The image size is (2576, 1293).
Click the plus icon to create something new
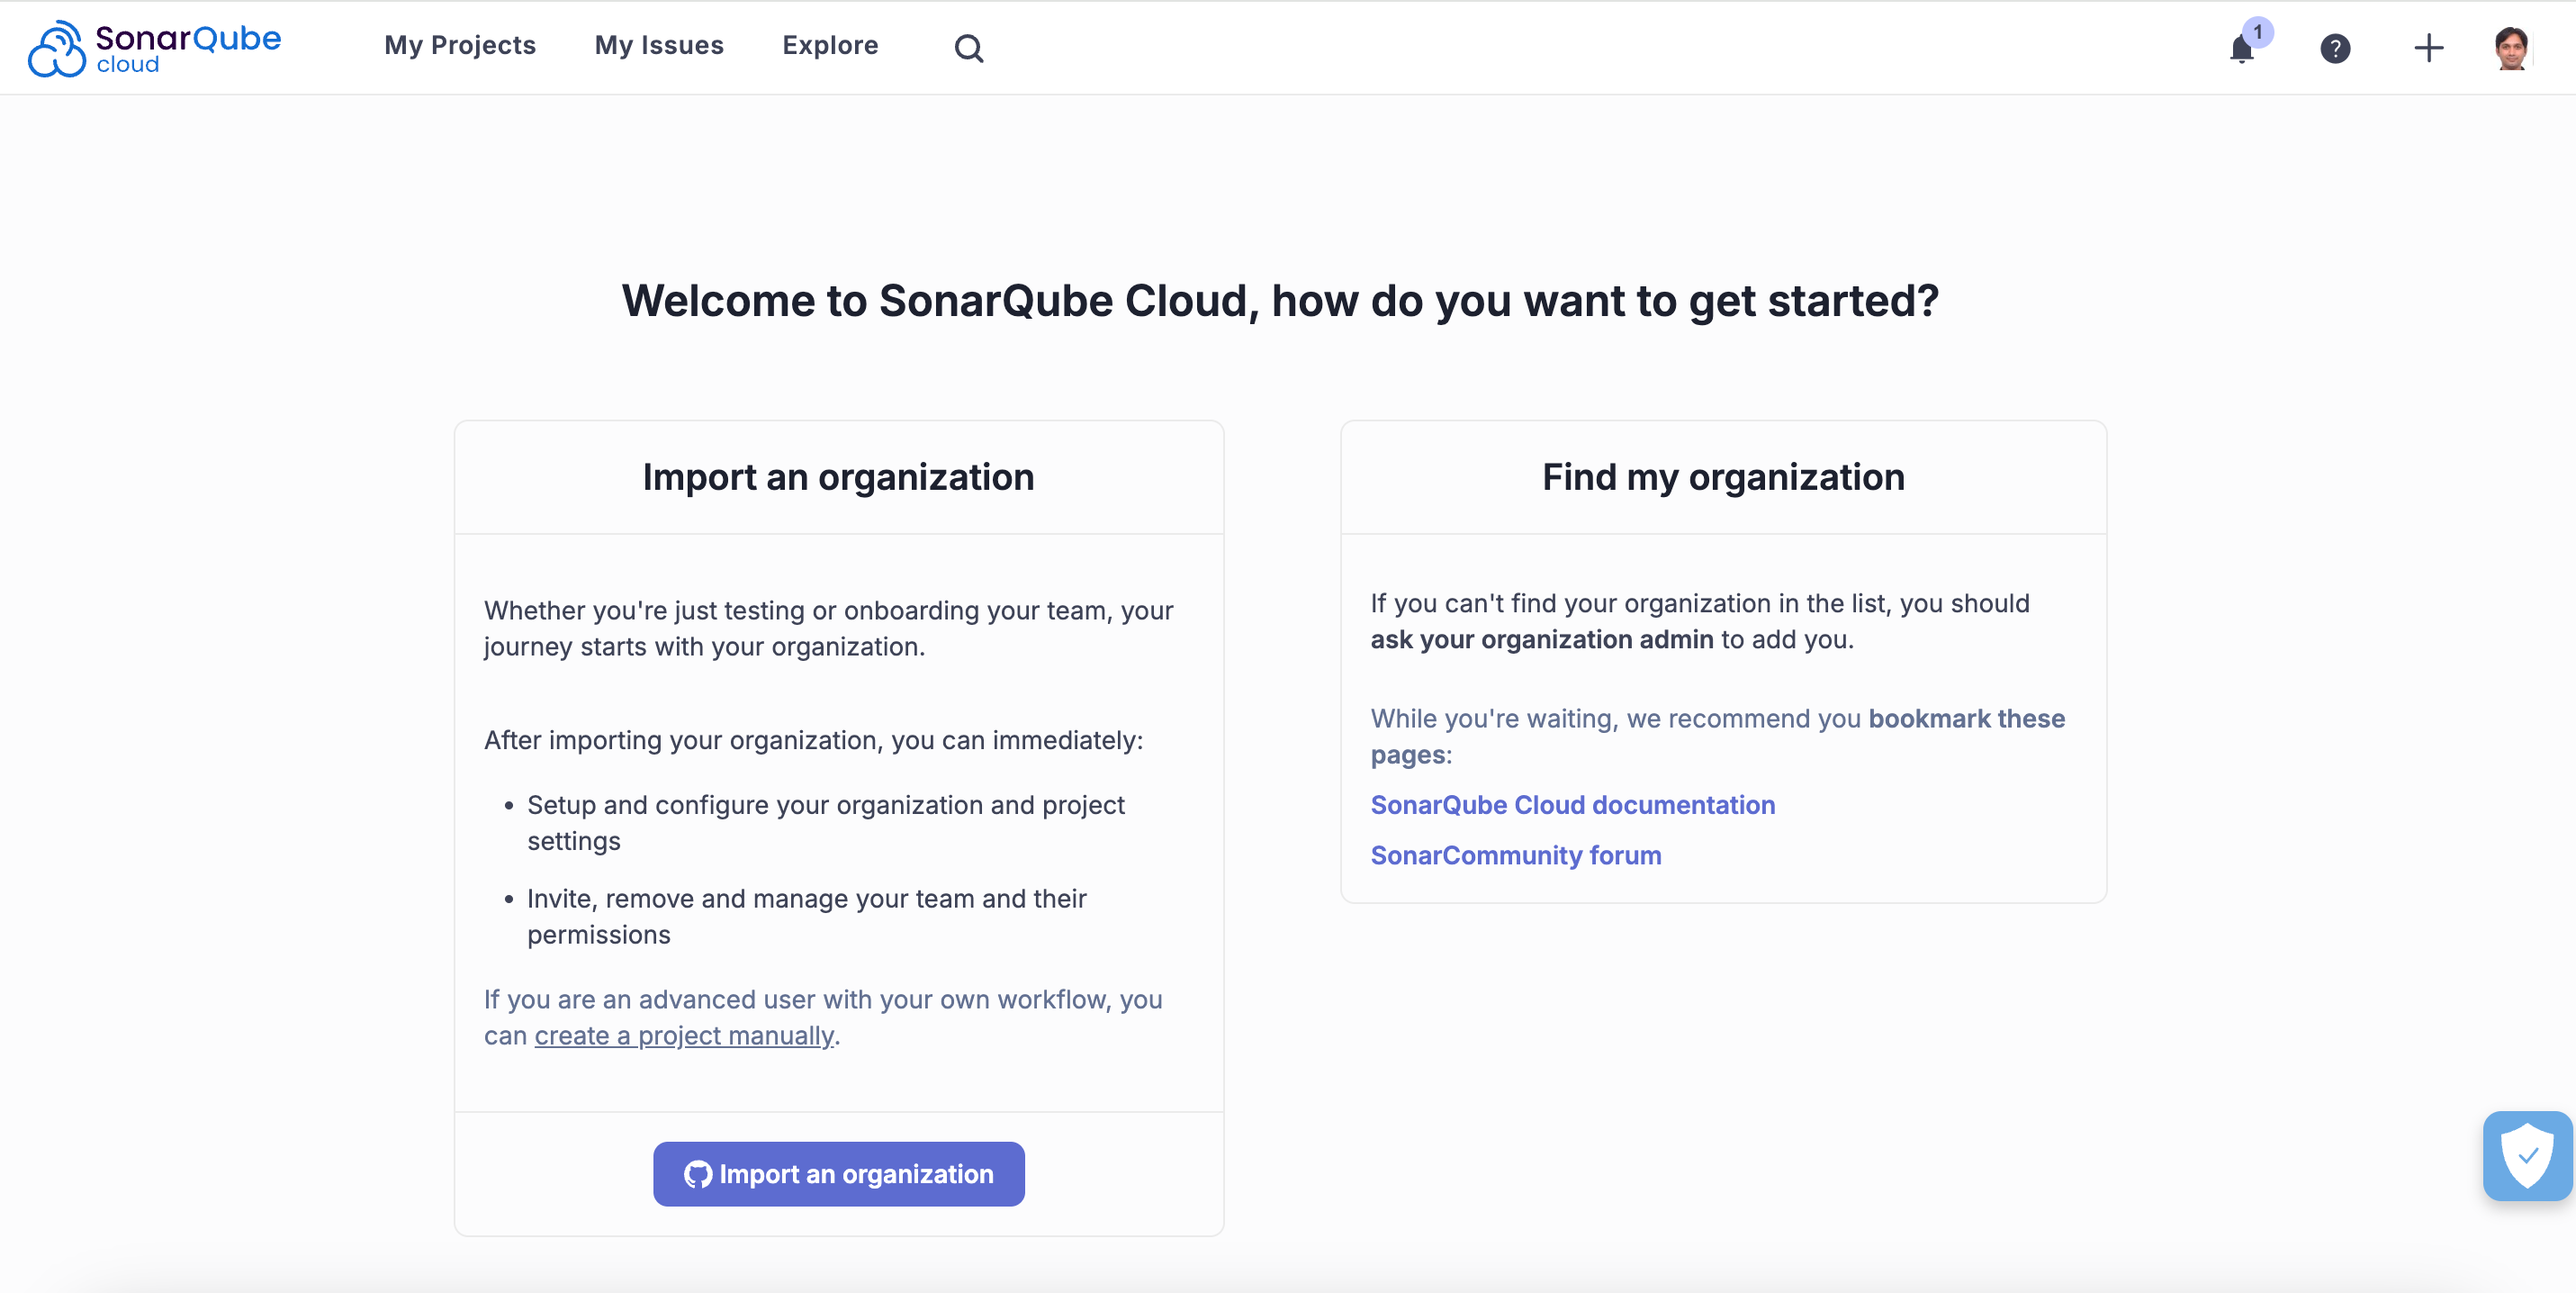coord(2429,47)
